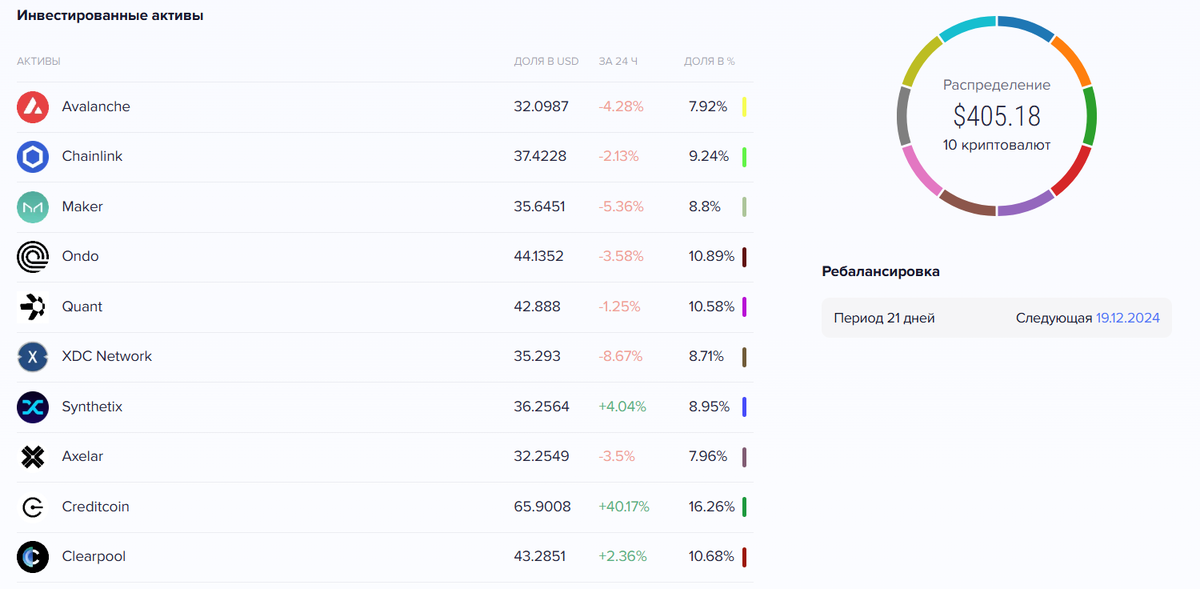
Task: Select the pale green marker for Maker
Action: [744, 207]
